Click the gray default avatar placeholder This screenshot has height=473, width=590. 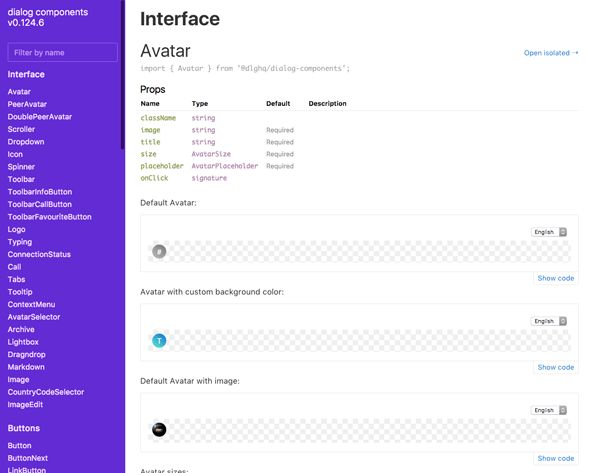[159, 251]
